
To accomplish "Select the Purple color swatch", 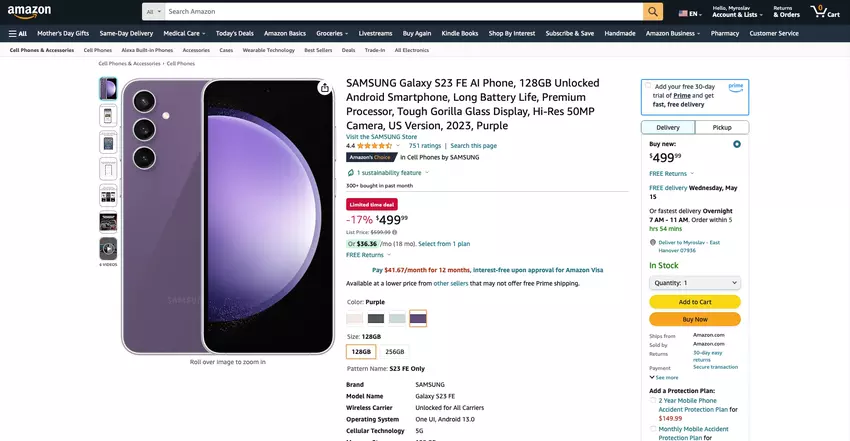I will [x=418, y=319].
